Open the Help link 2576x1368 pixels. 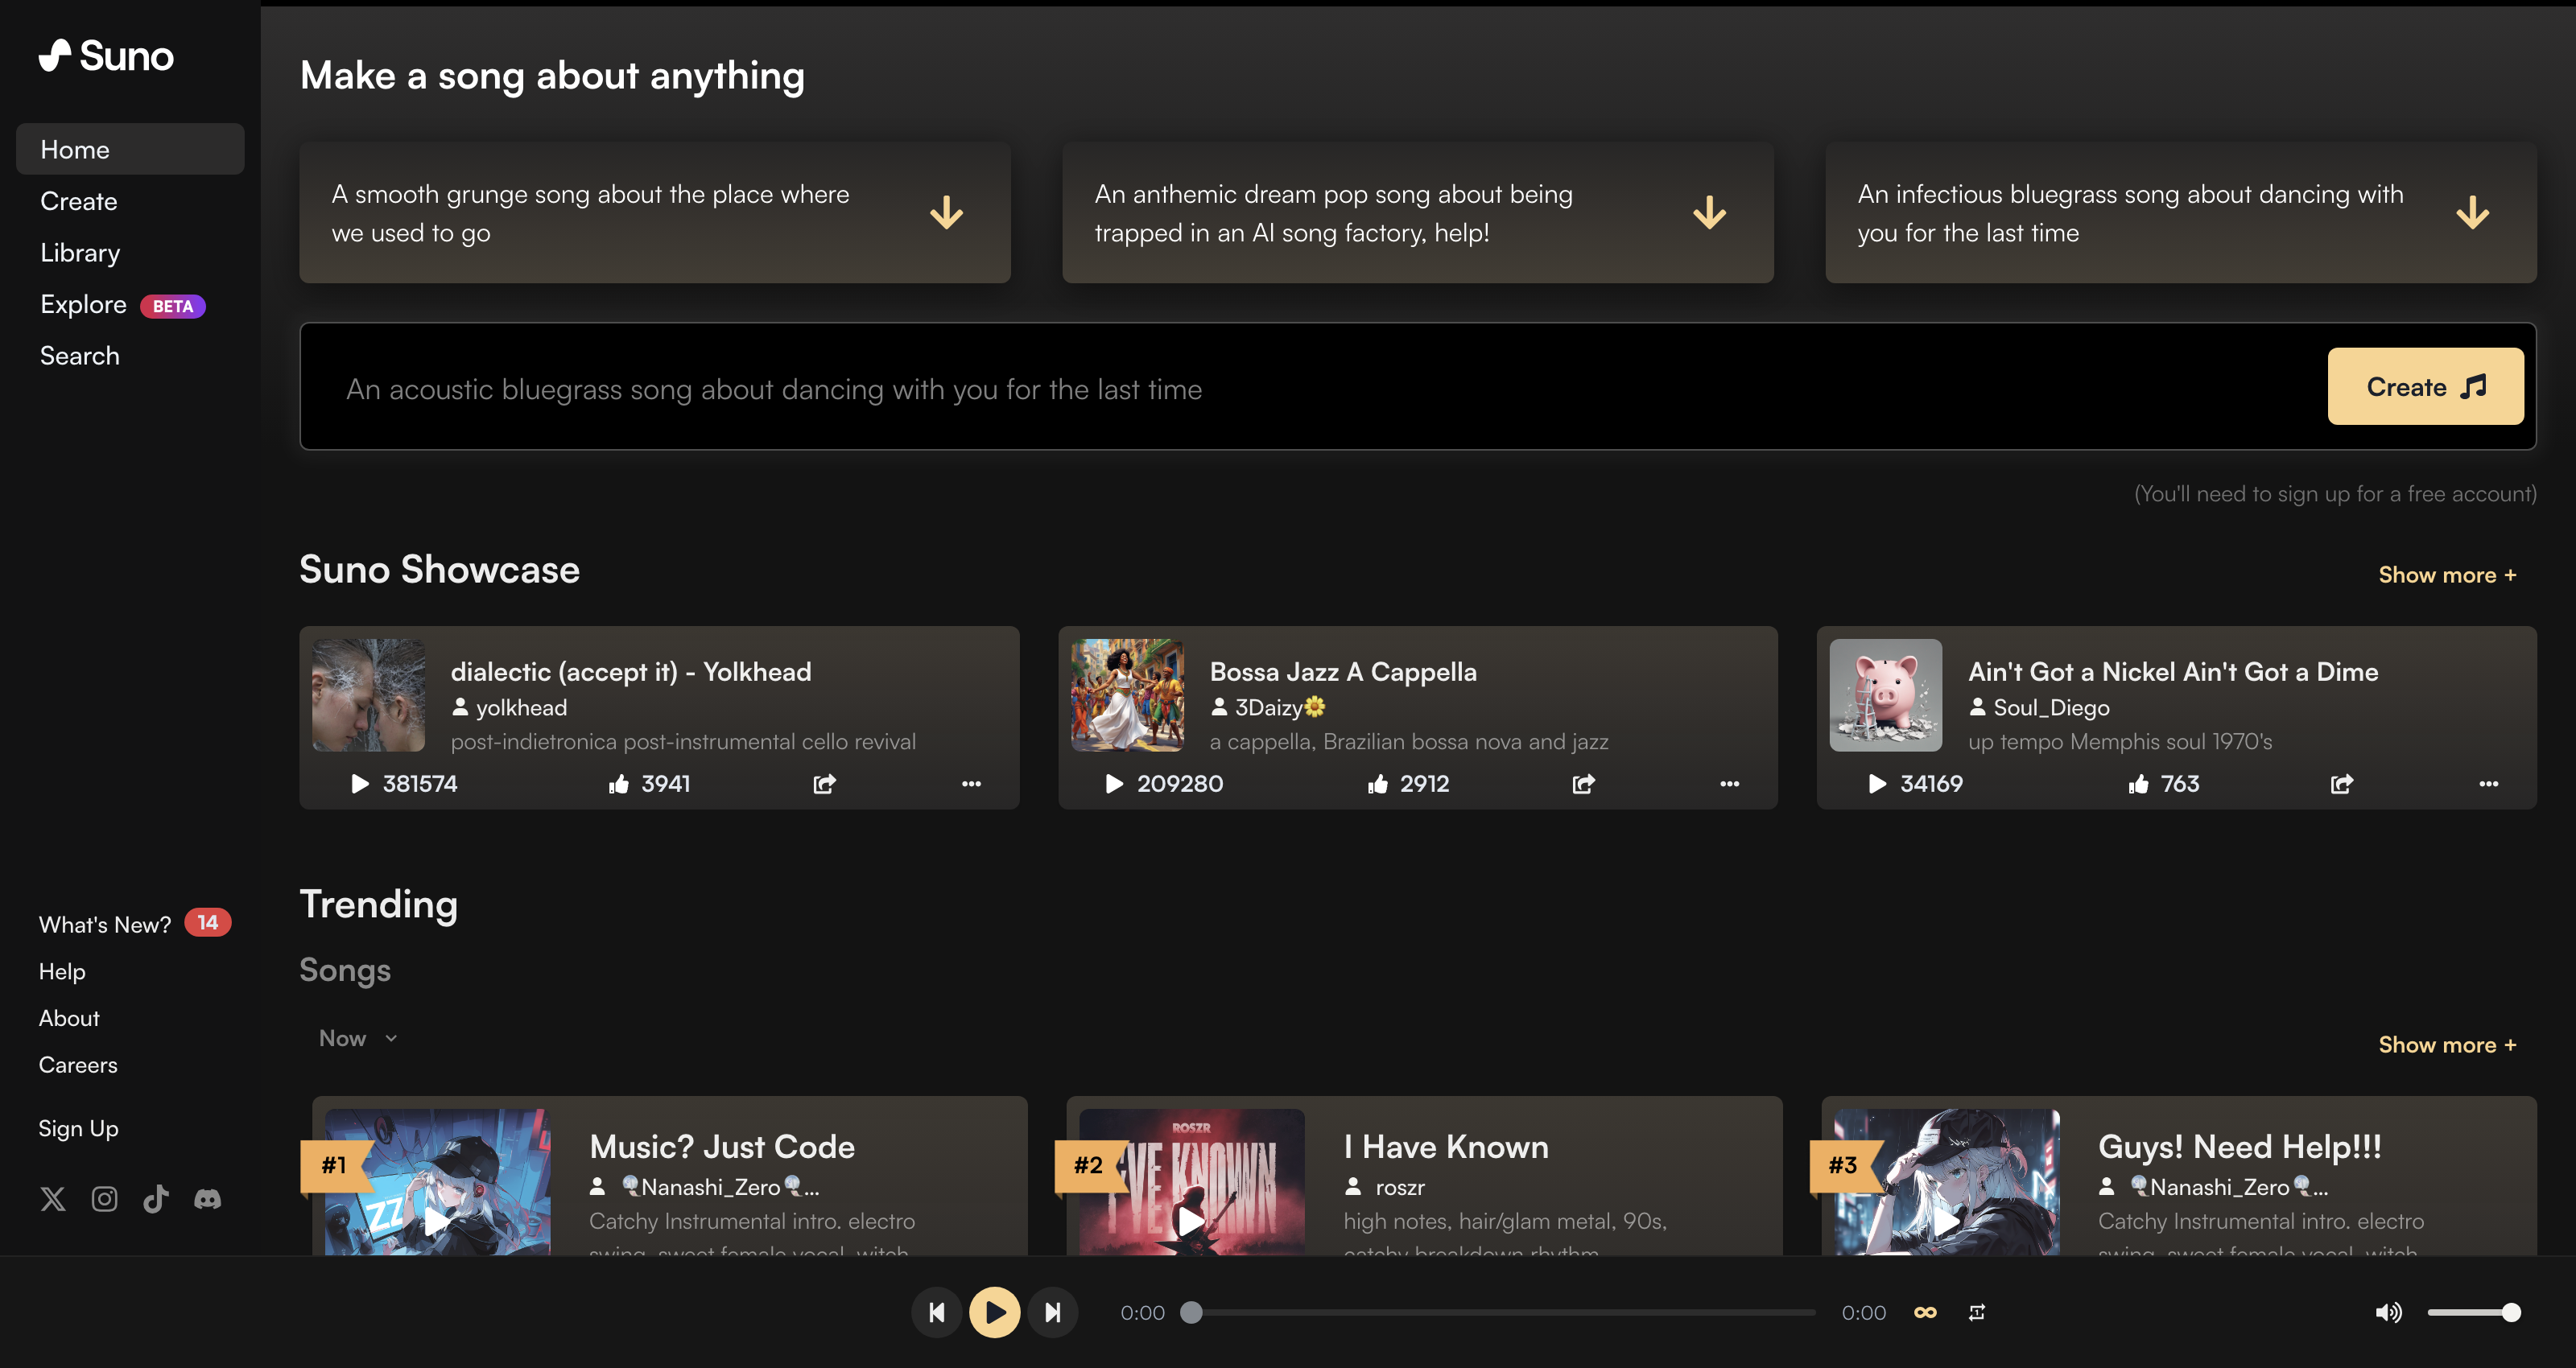click(x=62, y=971)
